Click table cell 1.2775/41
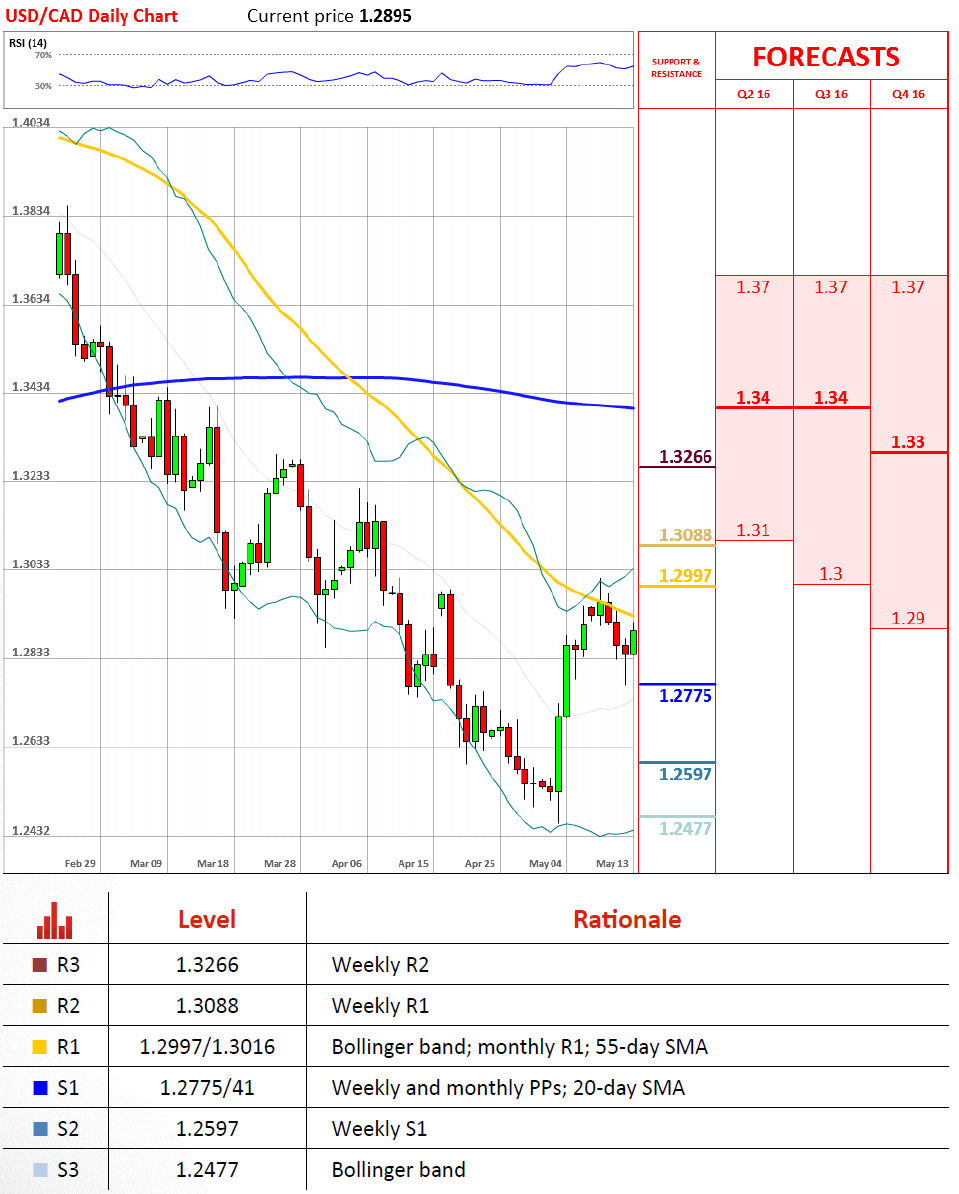The width and height of the screenshot is (959, 1194). (x=207, y=1087)
